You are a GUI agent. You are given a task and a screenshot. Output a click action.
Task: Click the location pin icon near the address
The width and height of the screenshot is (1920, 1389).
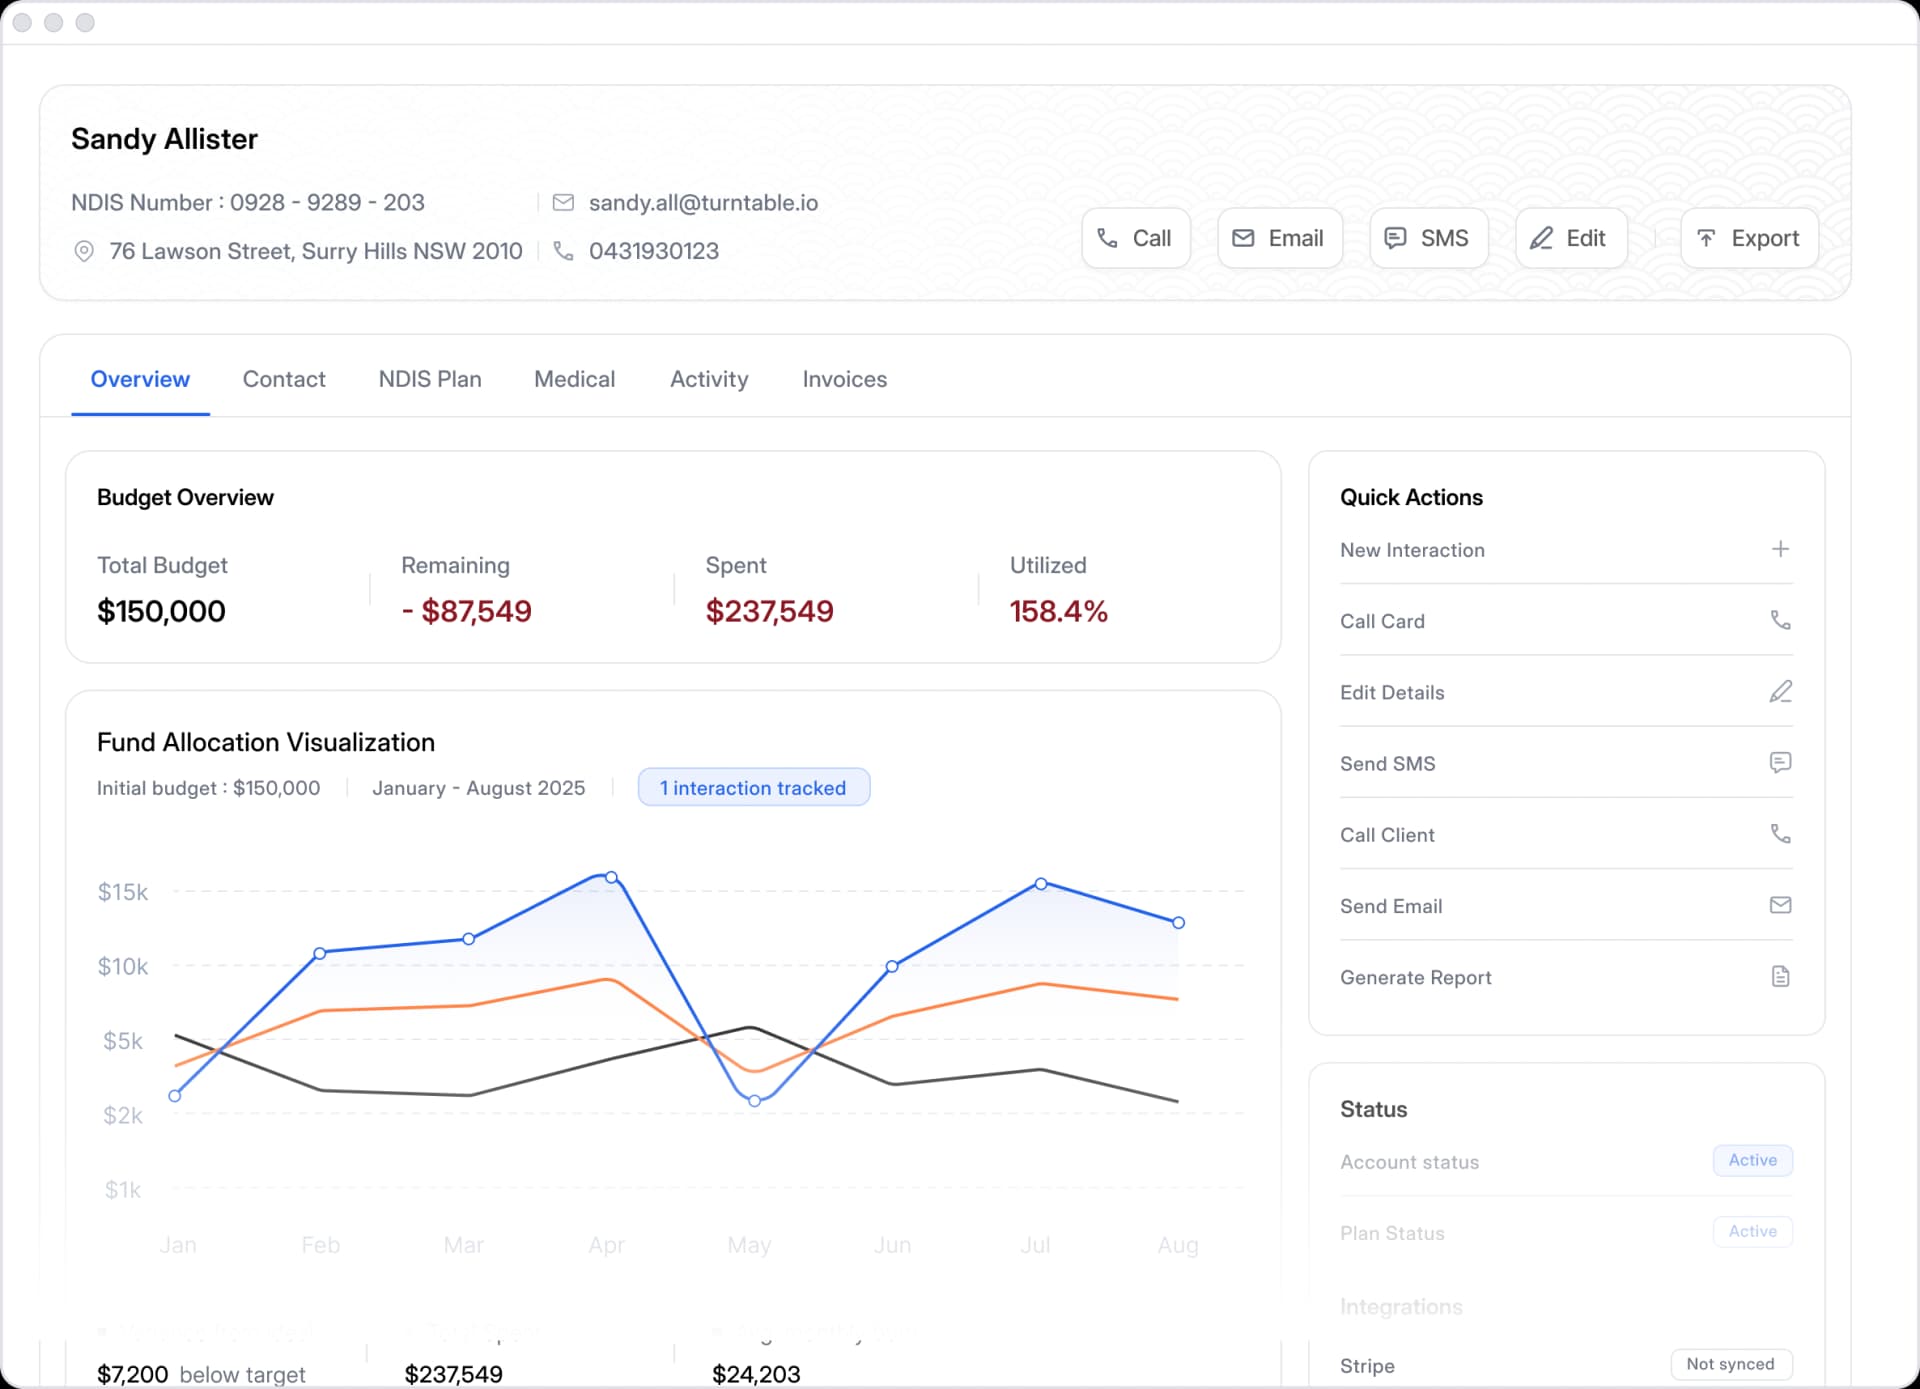pos(83,251)
